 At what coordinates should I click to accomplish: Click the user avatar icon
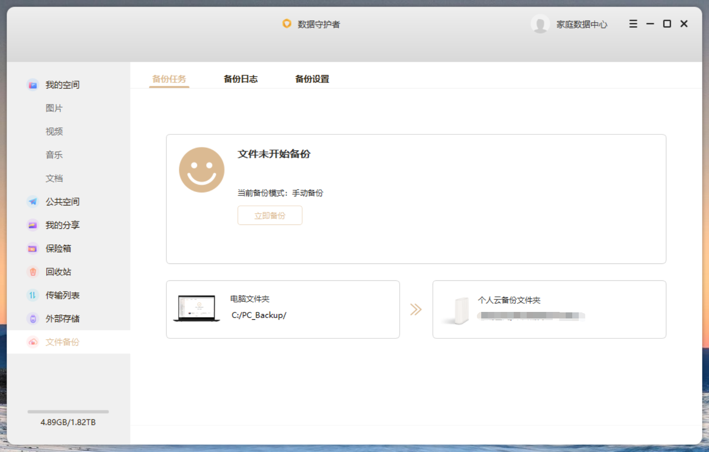coord(540,24)
